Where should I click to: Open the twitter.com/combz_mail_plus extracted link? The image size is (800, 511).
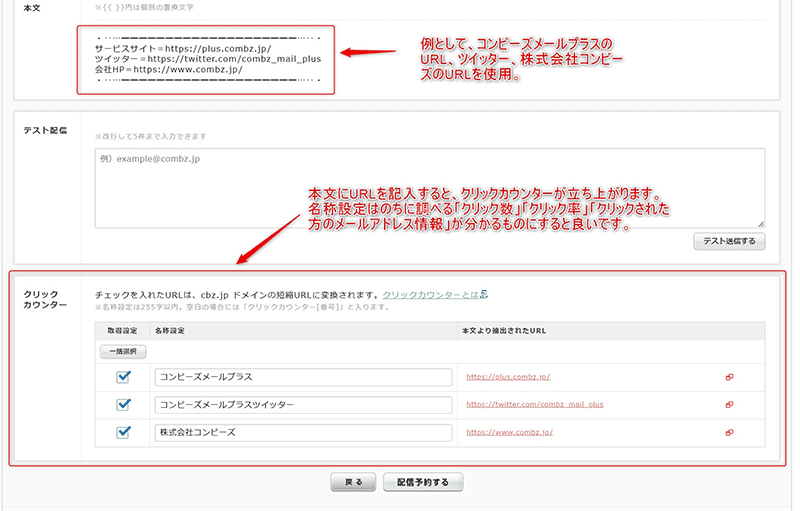coord(535,404)
